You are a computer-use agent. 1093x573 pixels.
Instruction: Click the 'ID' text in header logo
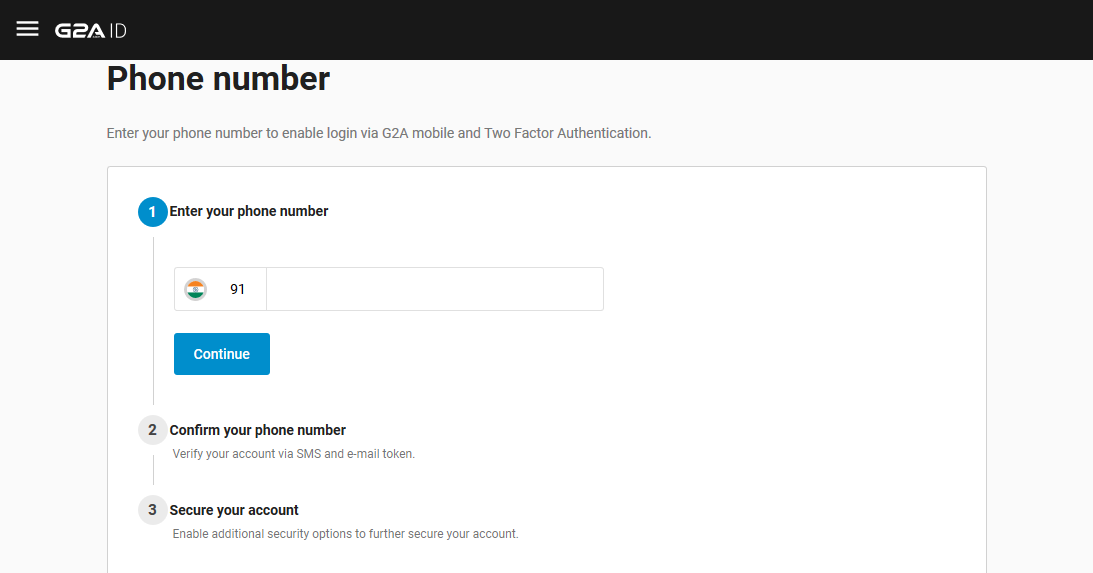coord(118,31)
